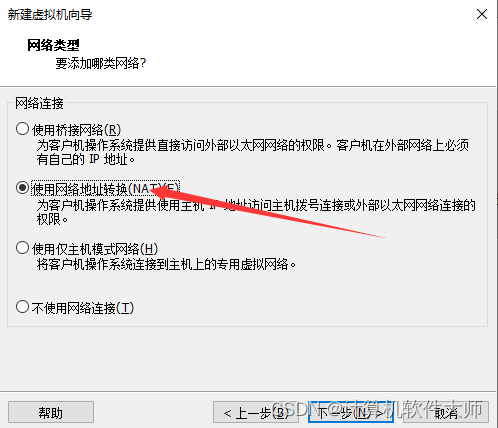Click the 使用桥接网络(R) option label text

pos(76,130)
